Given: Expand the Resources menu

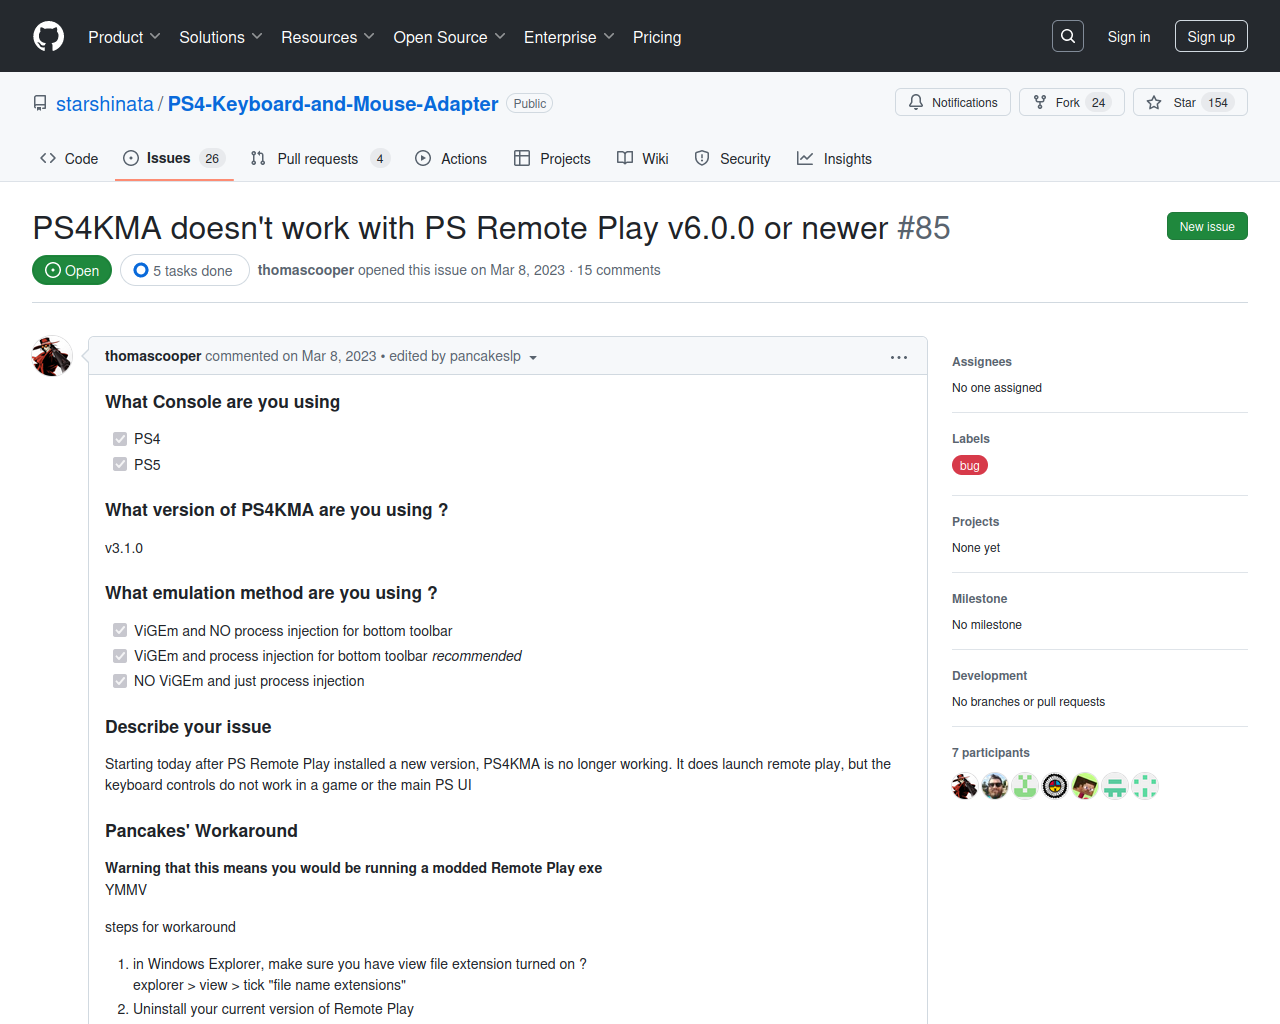Looking at the screenshot, I should (328, 37).
